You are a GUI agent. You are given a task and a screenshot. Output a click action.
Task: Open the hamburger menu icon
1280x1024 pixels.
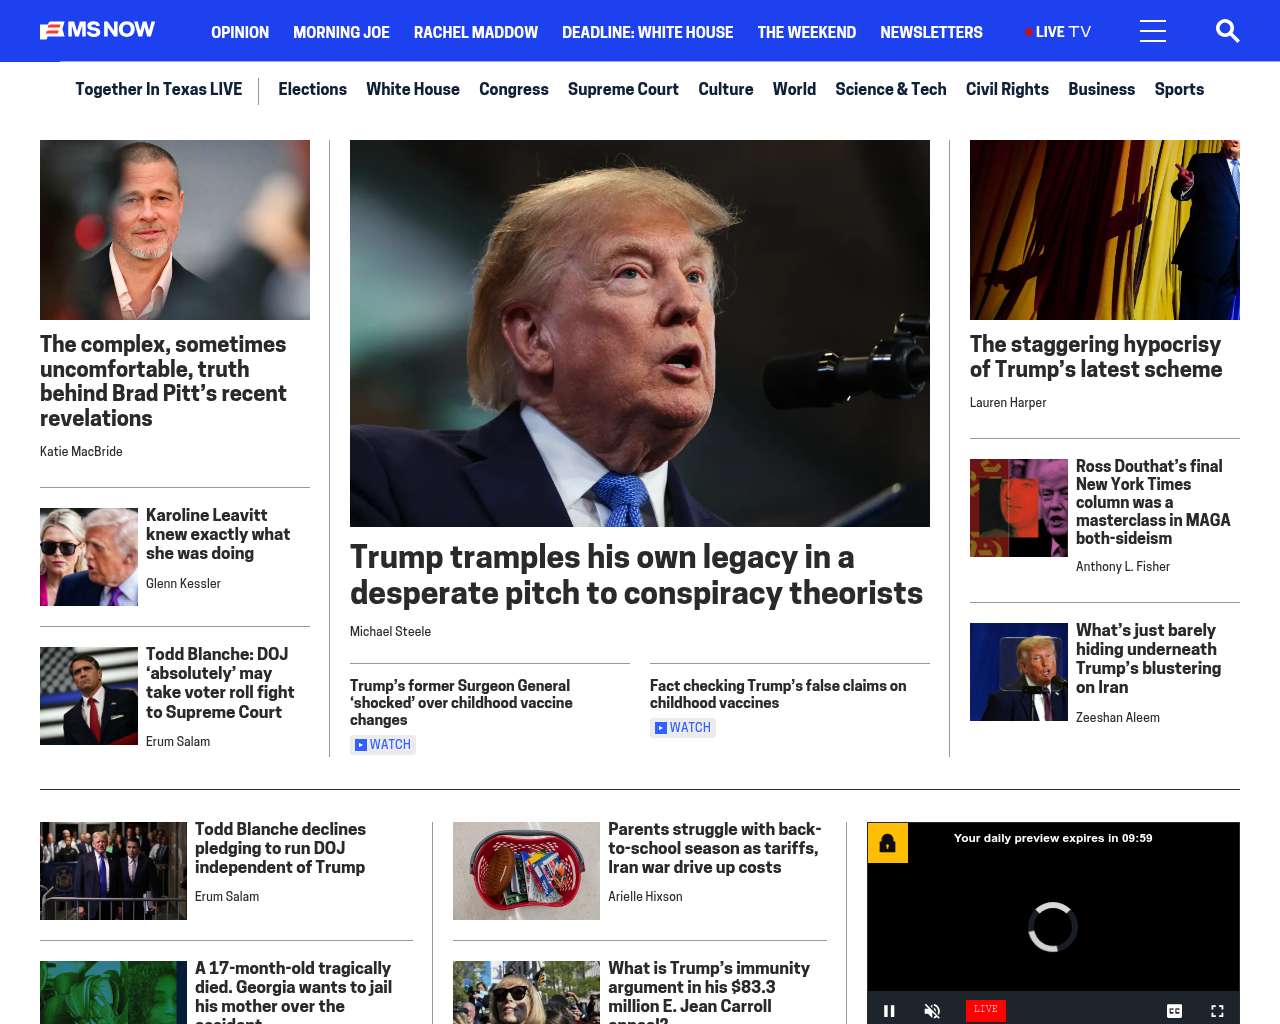click(1153, 31)
